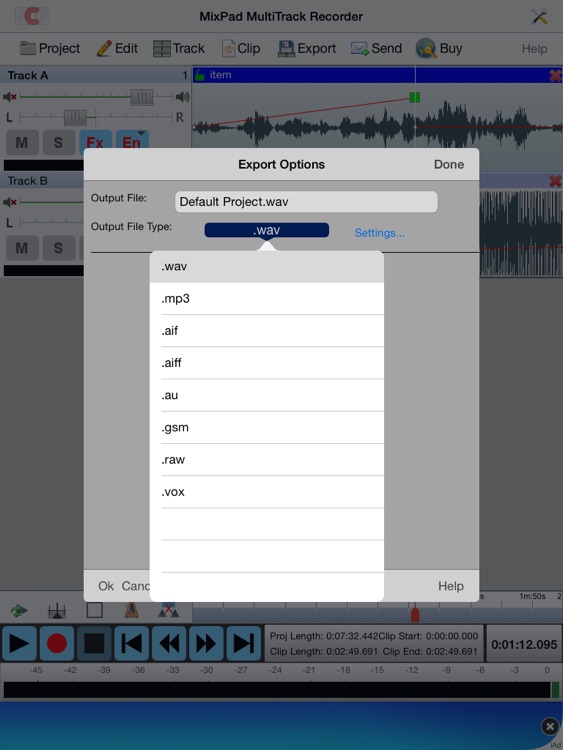This screenshot has width=563, height=750.
Task: Mute Track A with the M button
Action: [22, 143]
